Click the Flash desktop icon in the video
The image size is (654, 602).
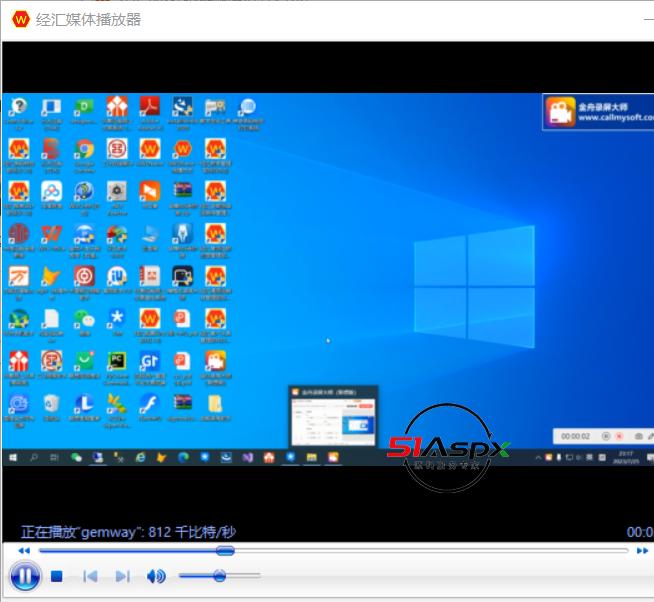click(x=150, y=404)
